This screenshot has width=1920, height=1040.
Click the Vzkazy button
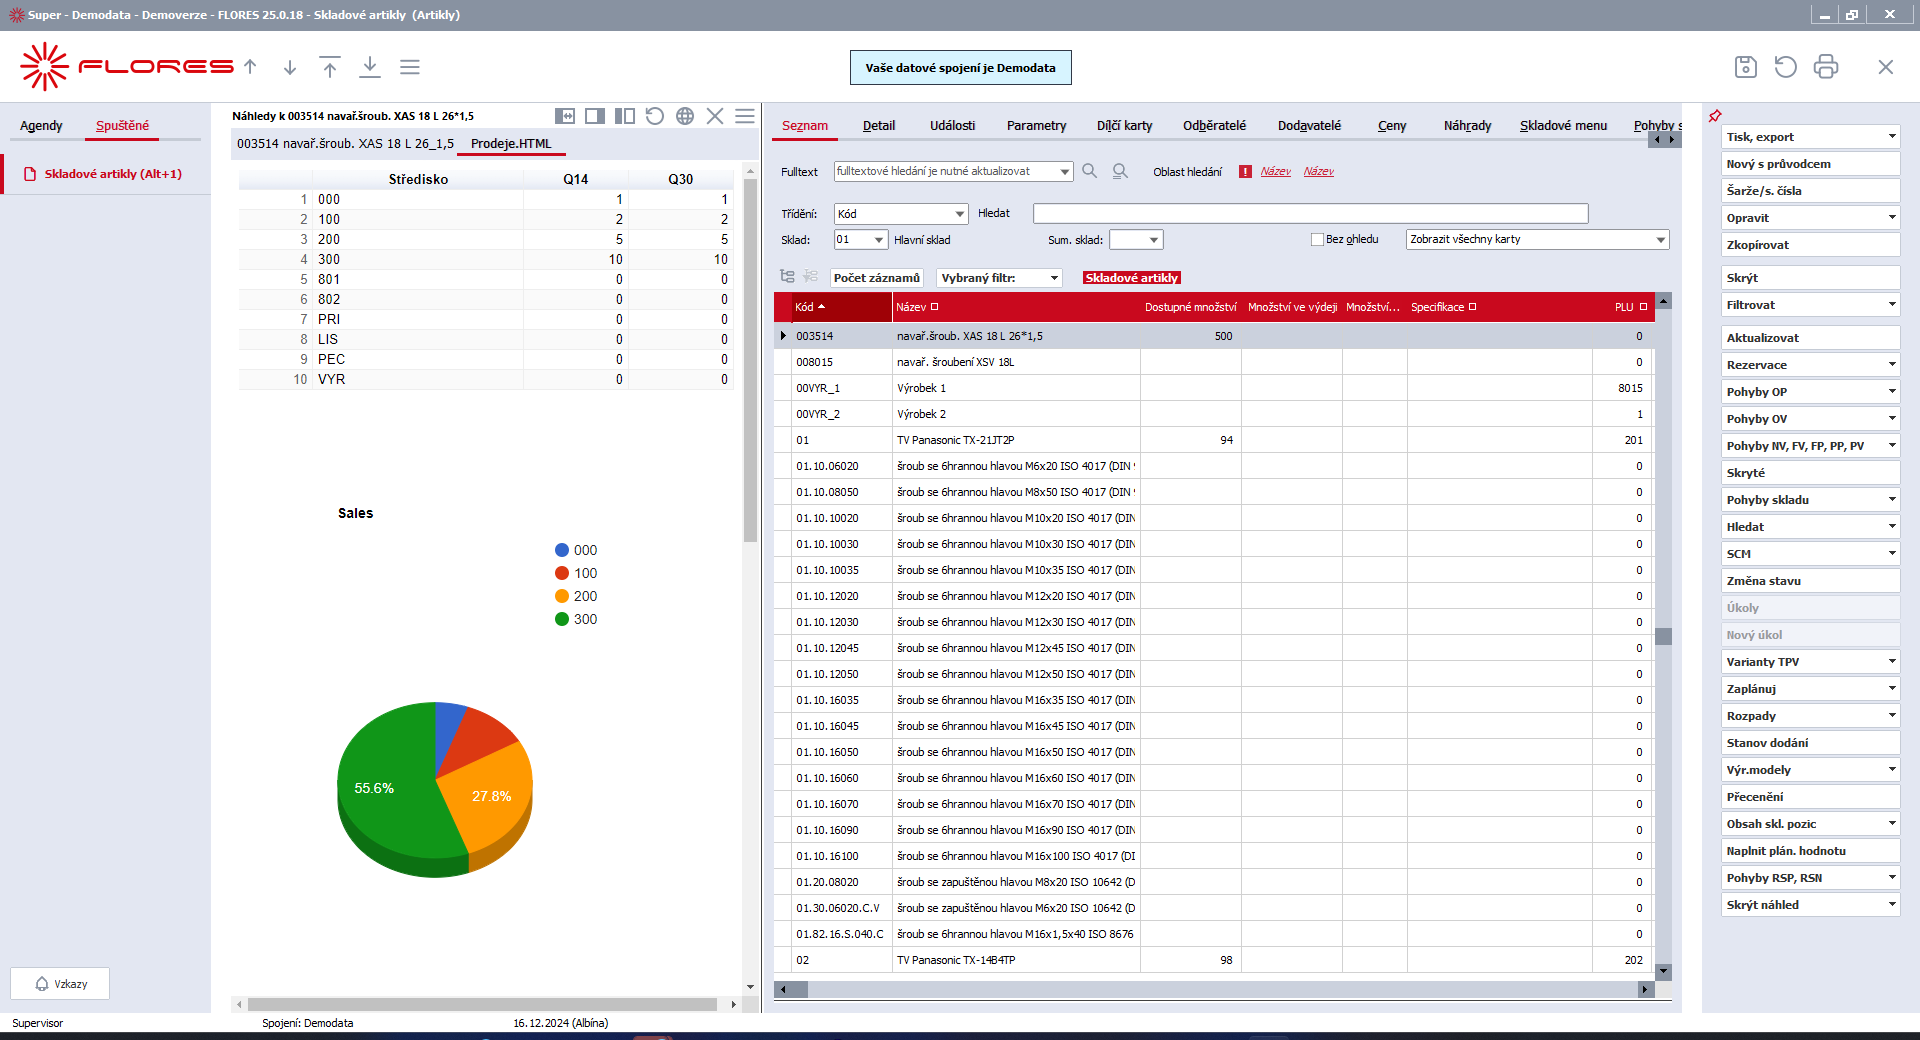pos(60,984)
